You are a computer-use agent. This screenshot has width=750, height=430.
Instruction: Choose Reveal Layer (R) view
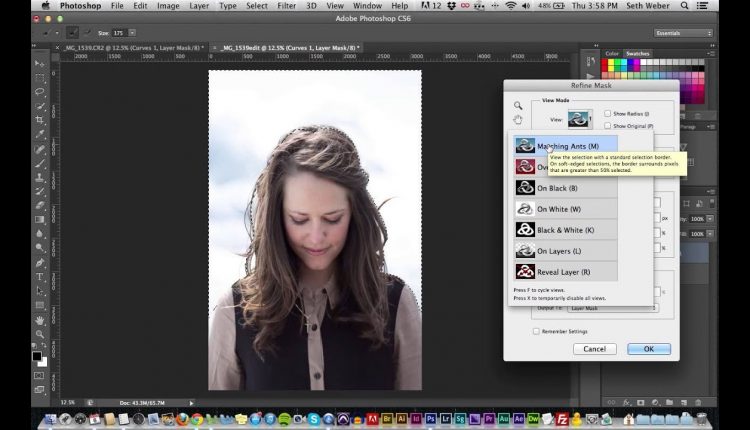point(566,272)
